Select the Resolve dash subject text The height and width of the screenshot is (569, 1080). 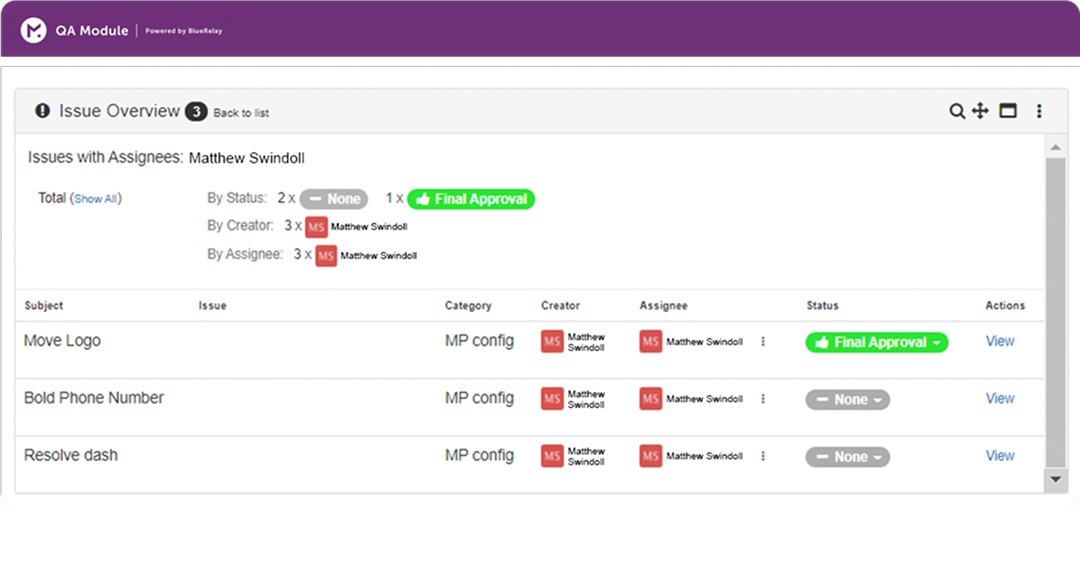point(70,455)
